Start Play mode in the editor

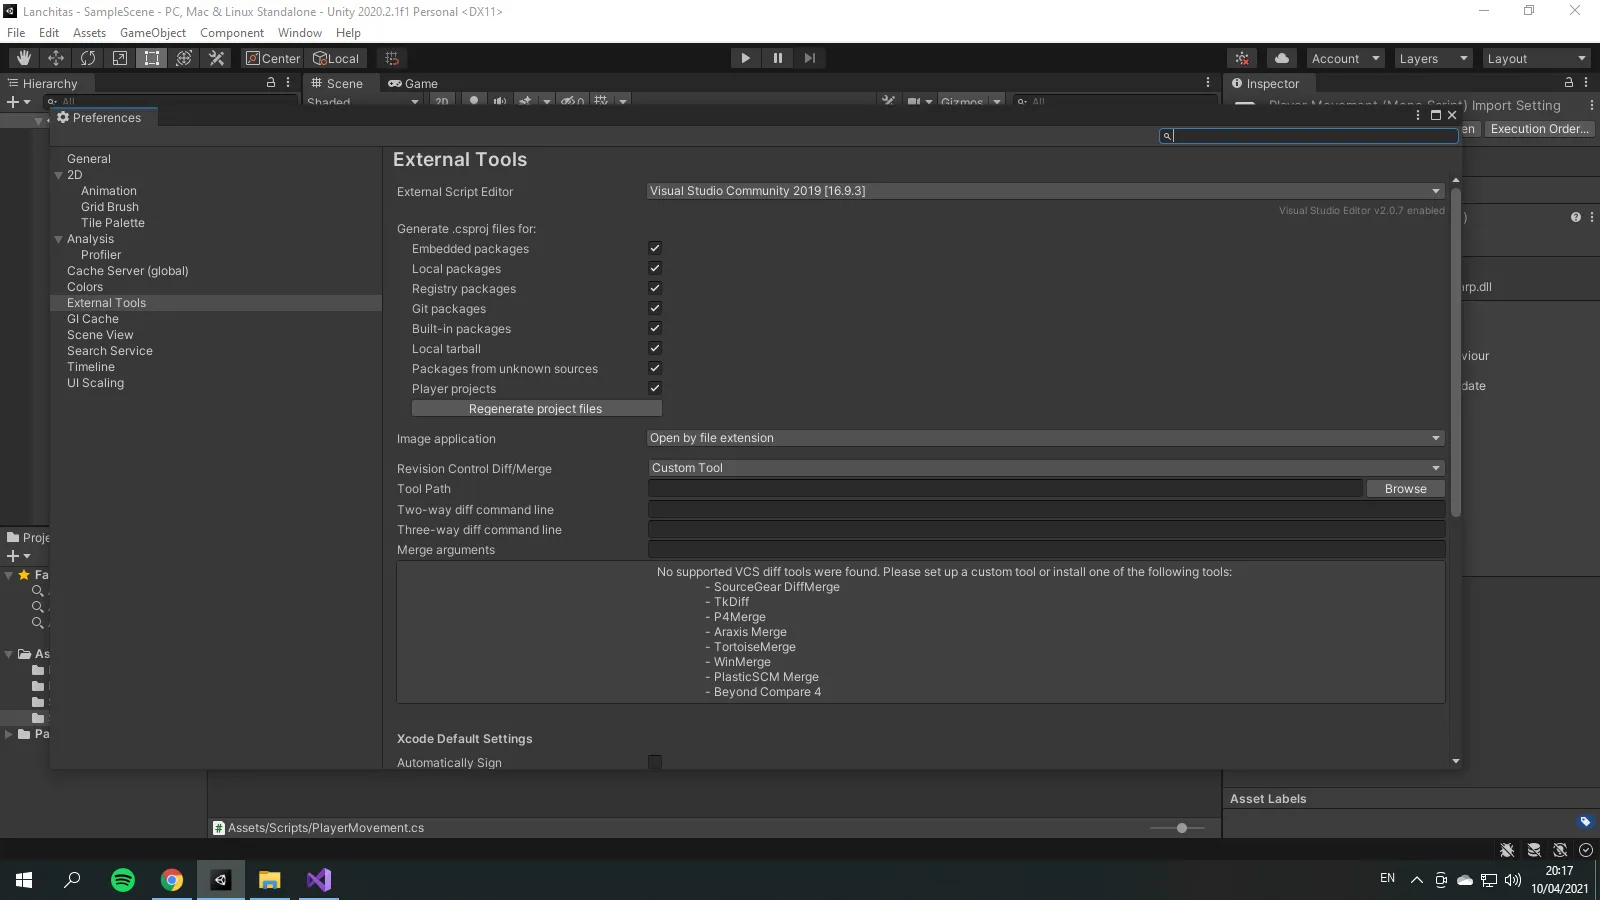pos(745,58)
